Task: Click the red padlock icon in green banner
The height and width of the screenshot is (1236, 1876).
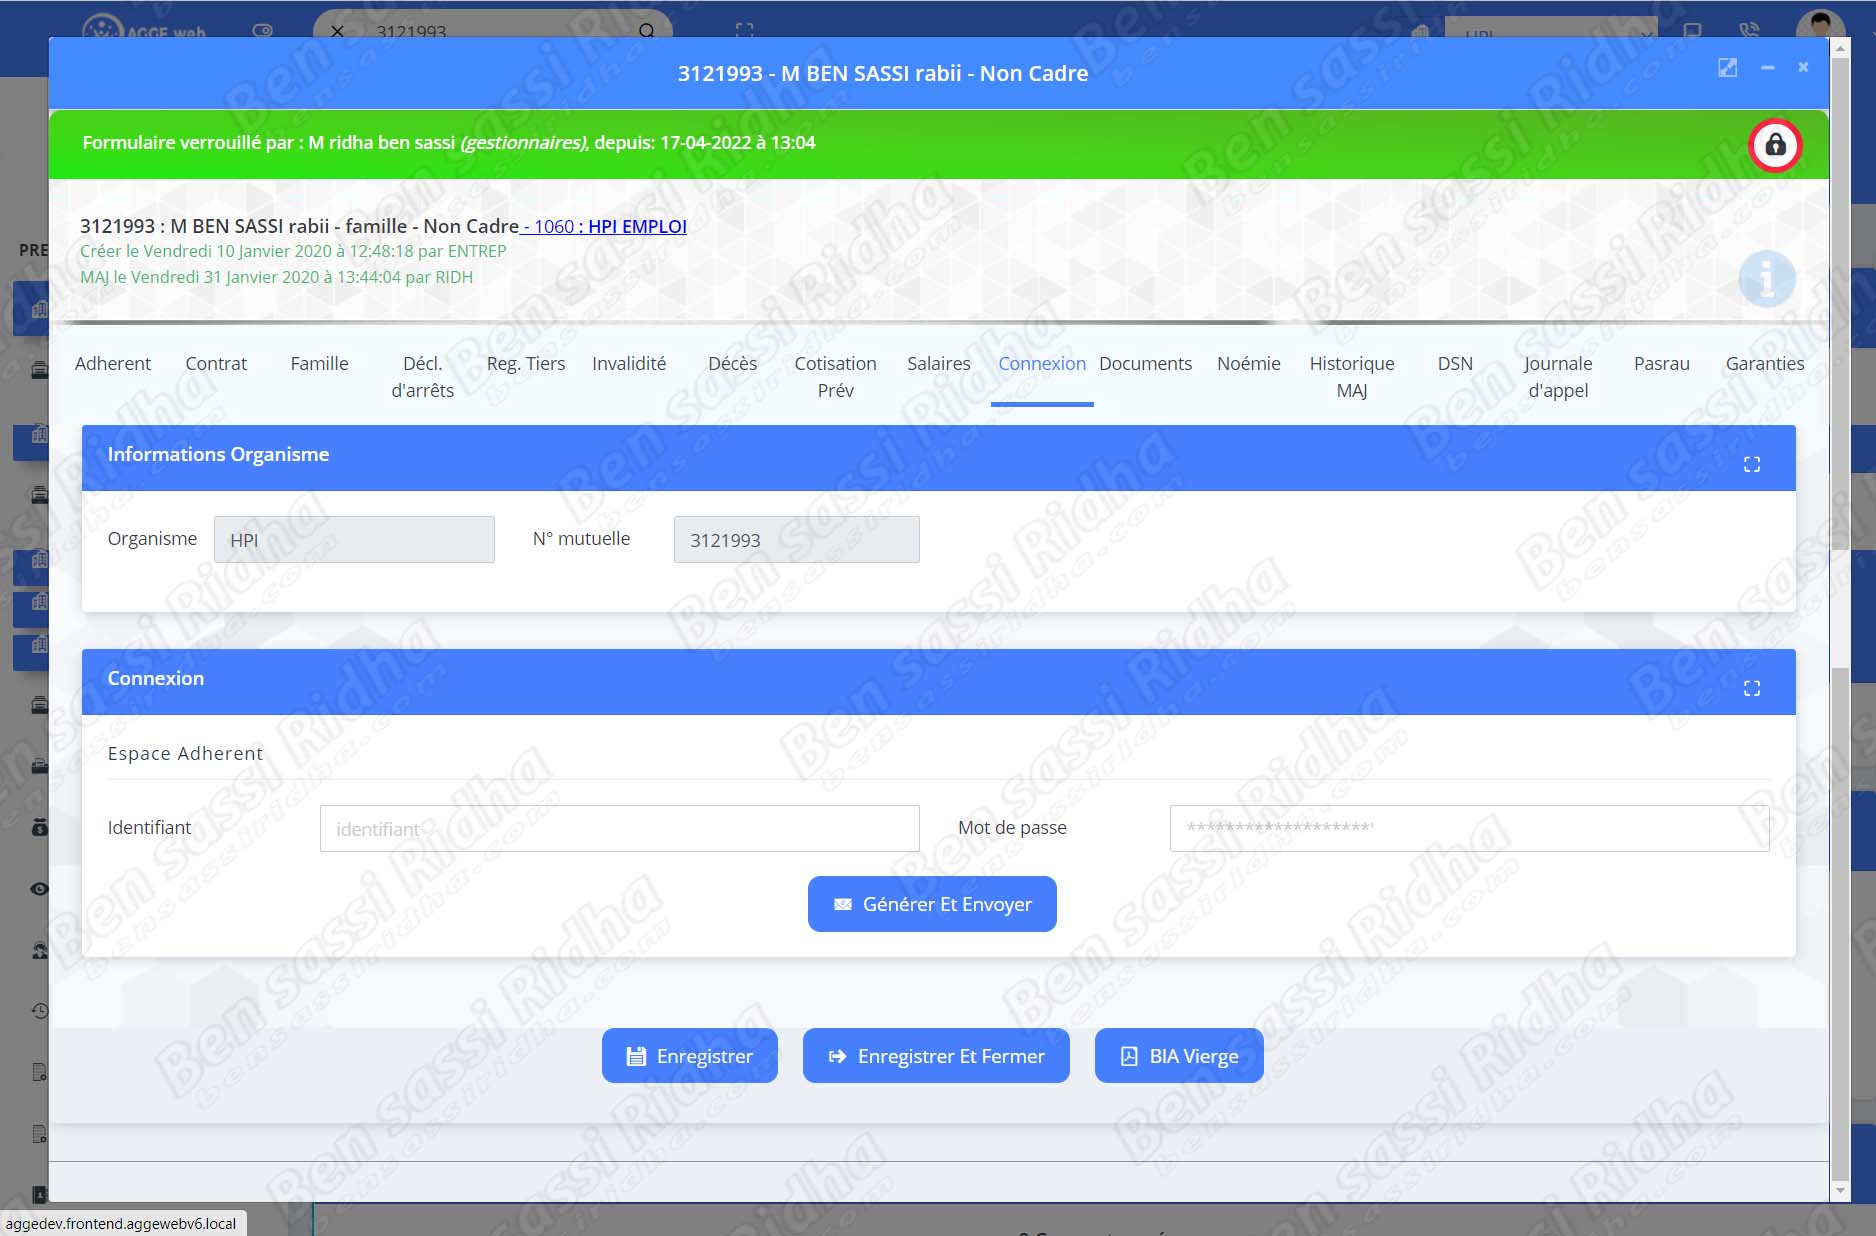Action: (x=1774, y=145)
